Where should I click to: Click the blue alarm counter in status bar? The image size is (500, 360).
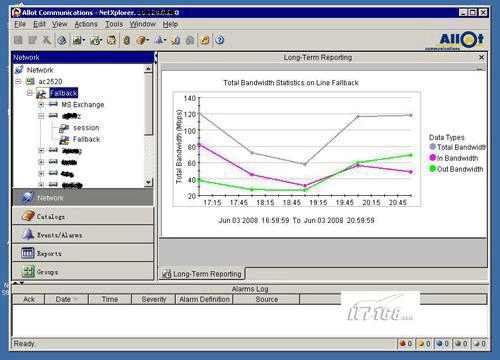[443, 343]
